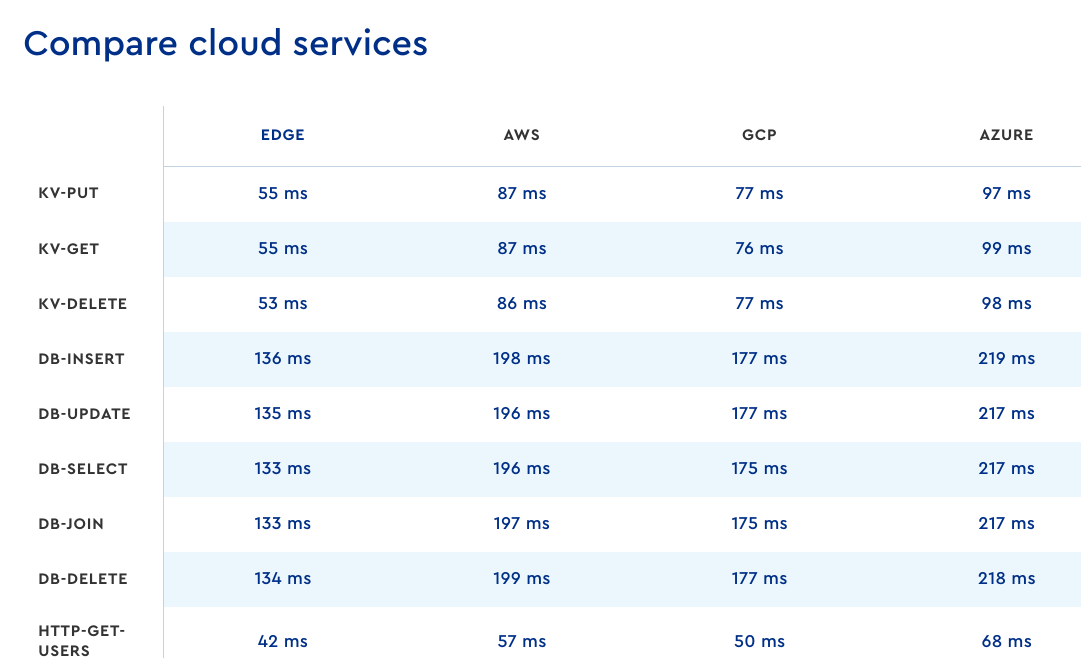Image resolution: width=1081 pixels, height=658 pixels.
Task: Select the DB-DELETE GCP value 177 ms
Action: coord(759,579)
